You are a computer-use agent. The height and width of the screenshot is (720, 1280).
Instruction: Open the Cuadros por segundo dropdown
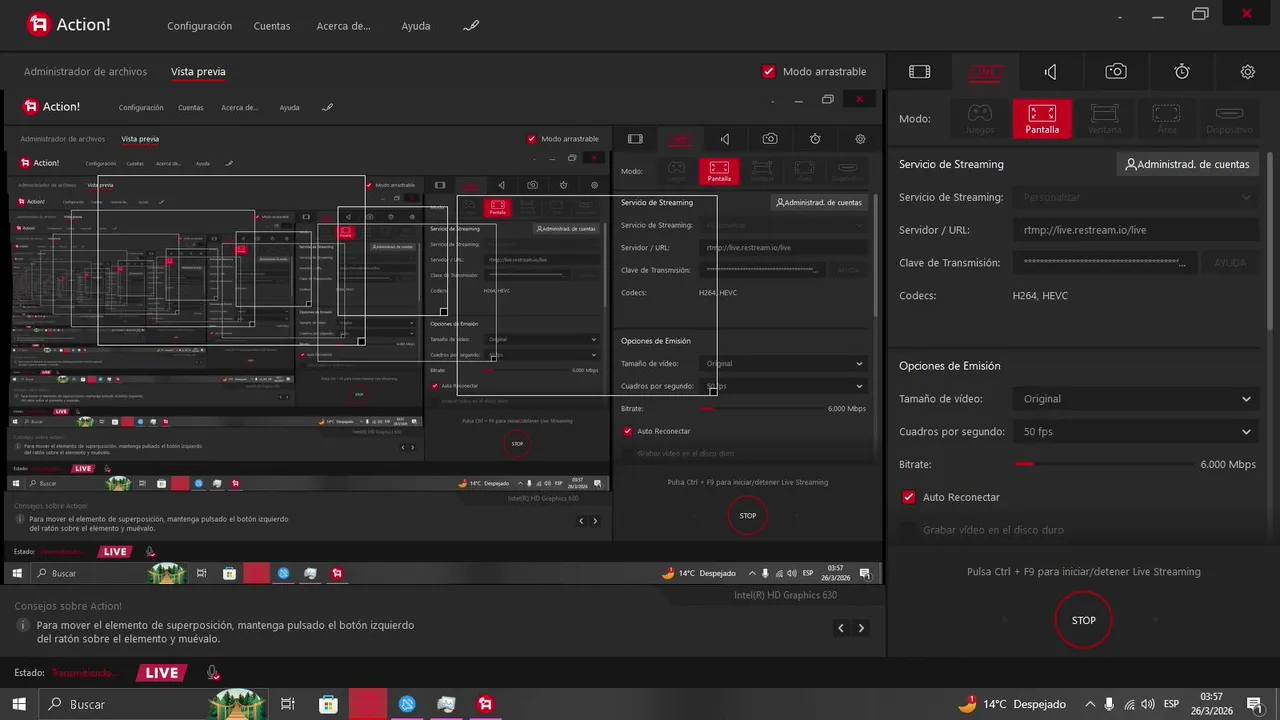pyautogui.click(x=1136, y=432)
